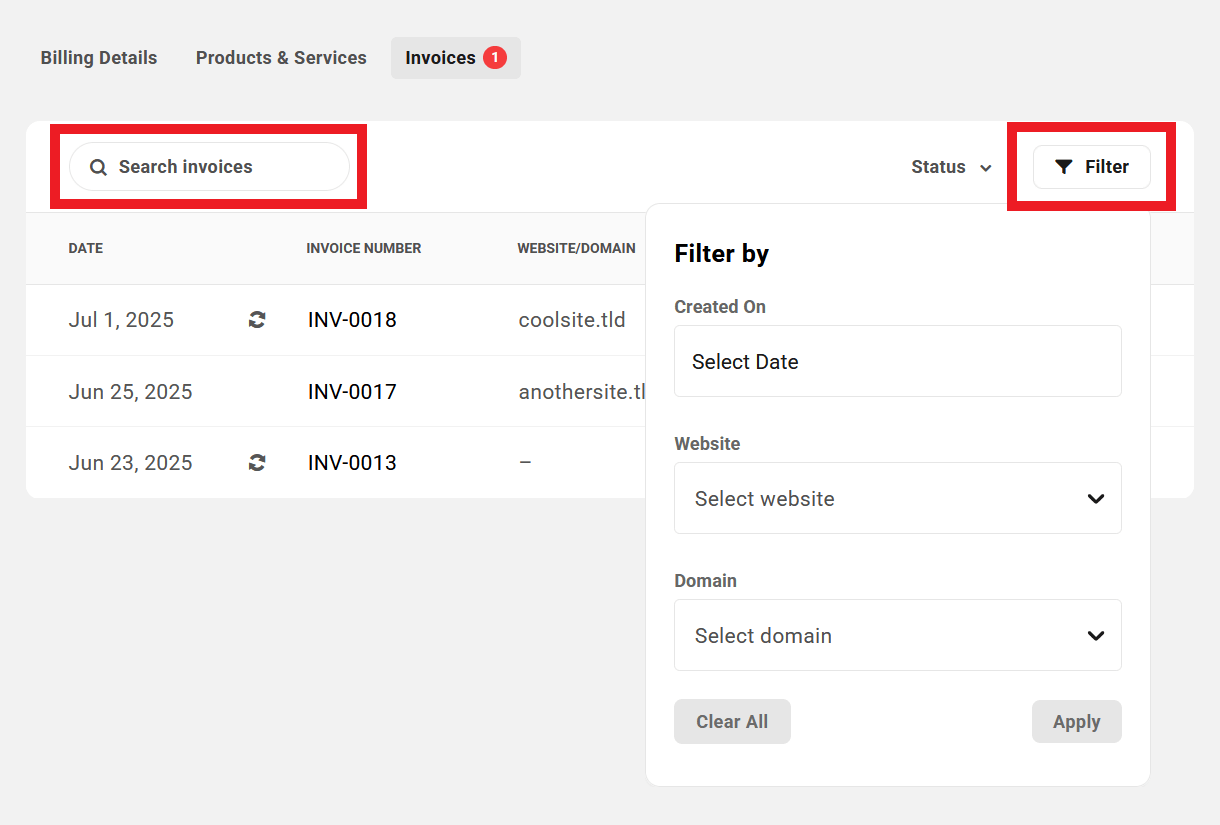
Task: Open invoice INV-0017
Action: pos(352,392)
